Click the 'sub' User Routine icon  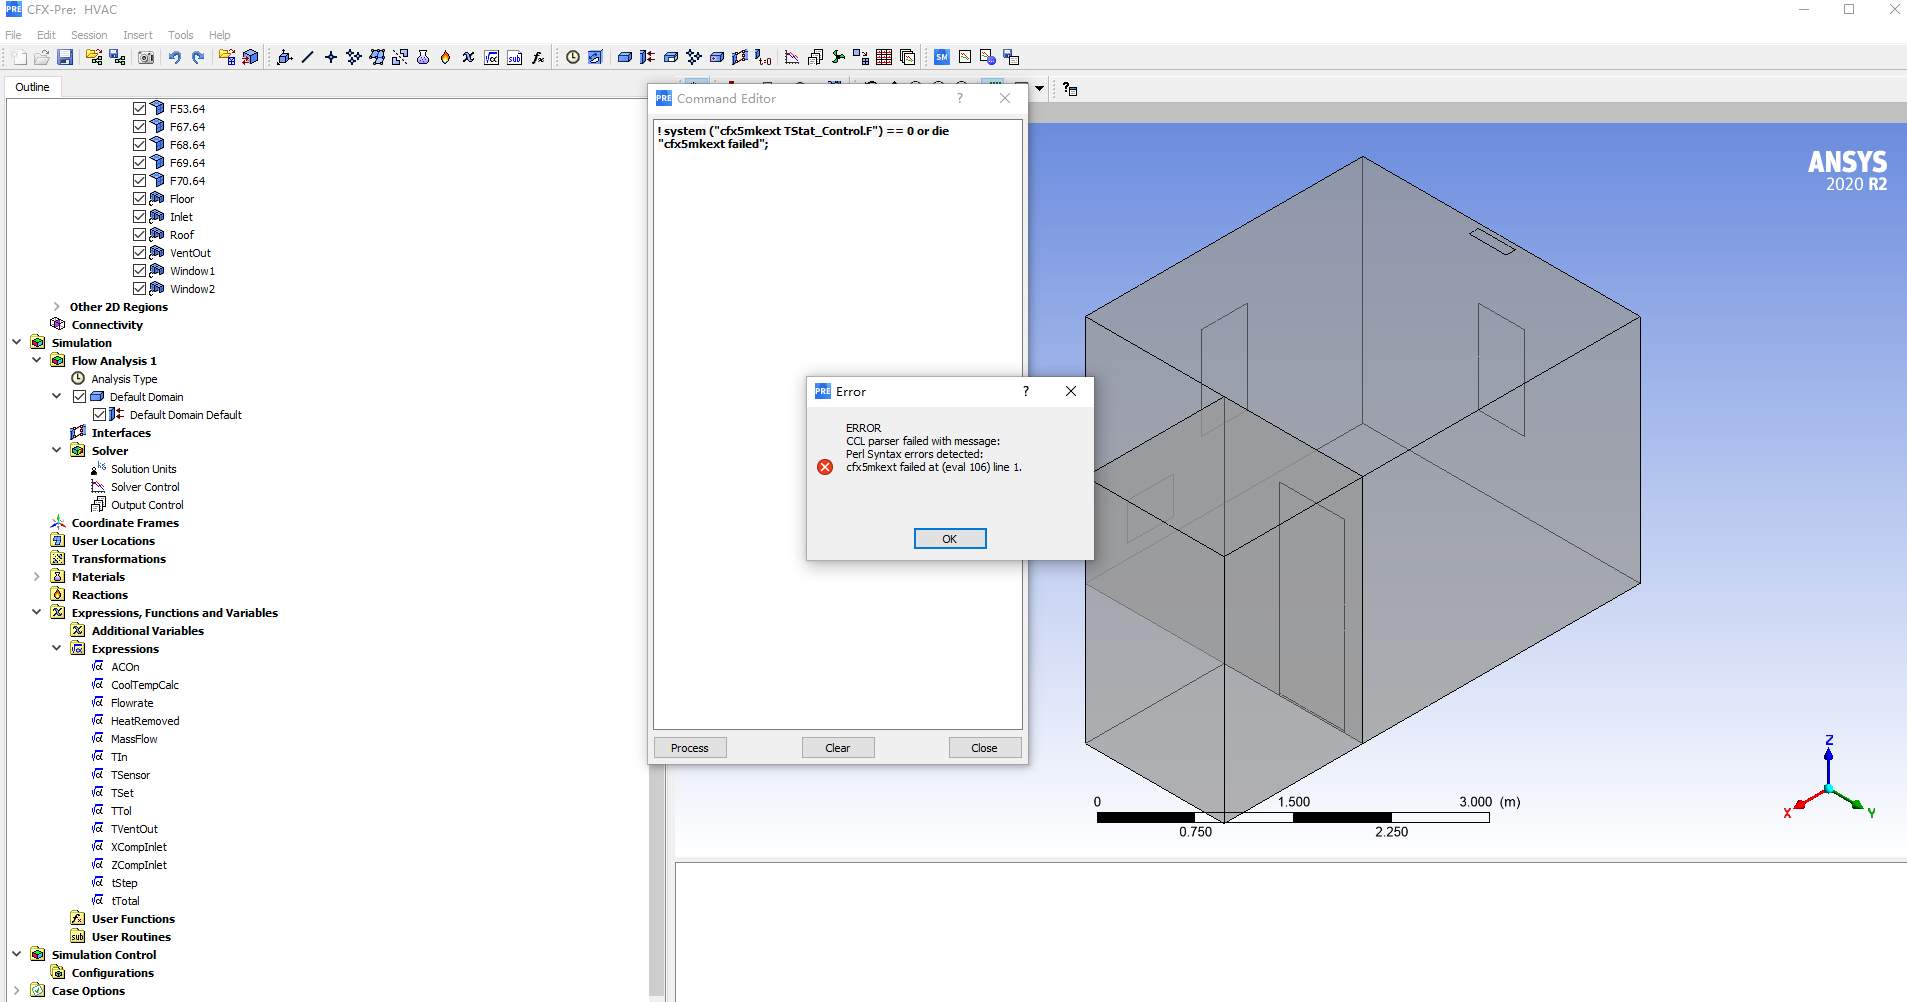point(515,58)
